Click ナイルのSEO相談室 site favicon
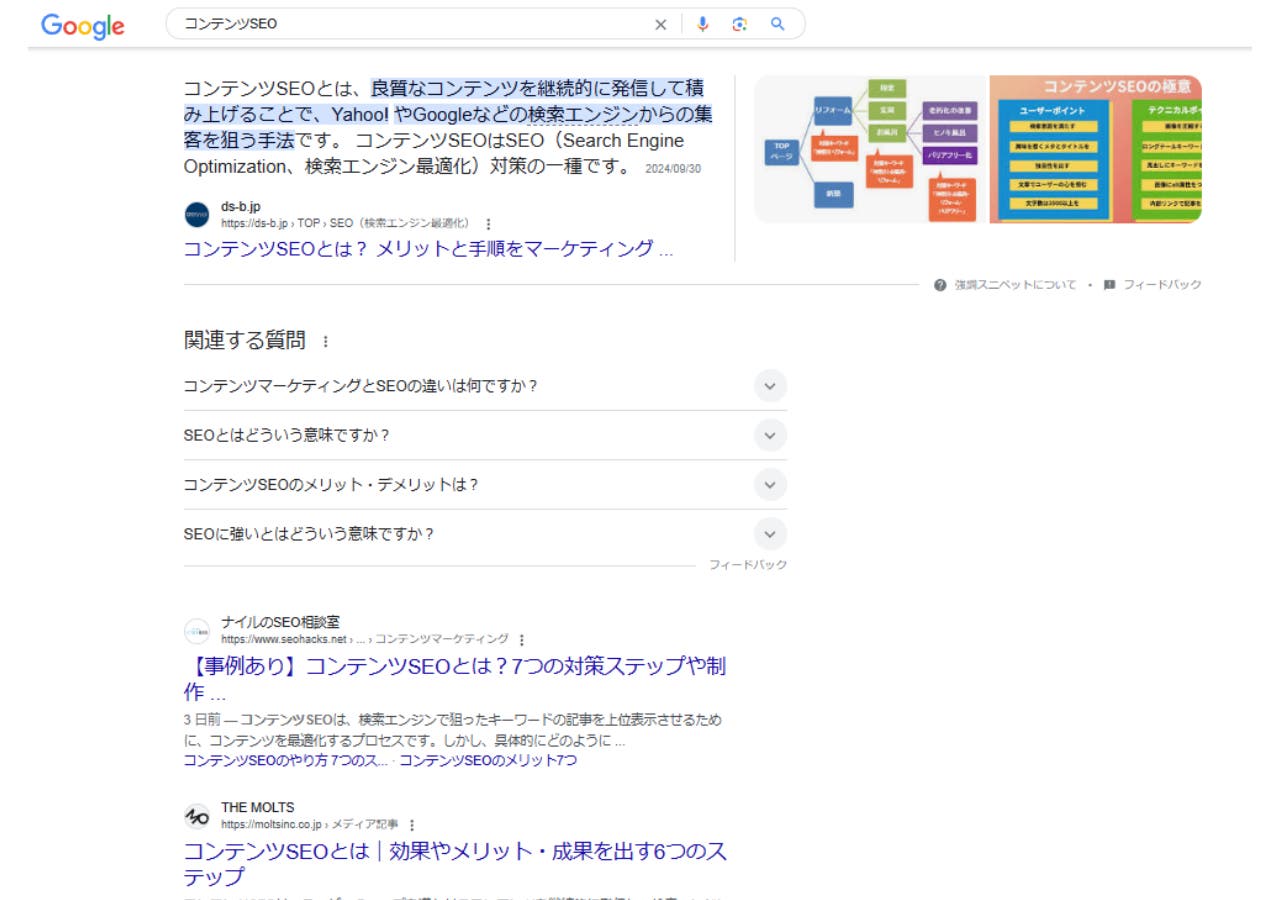The image size is (1280, 900). coord(197,631)
